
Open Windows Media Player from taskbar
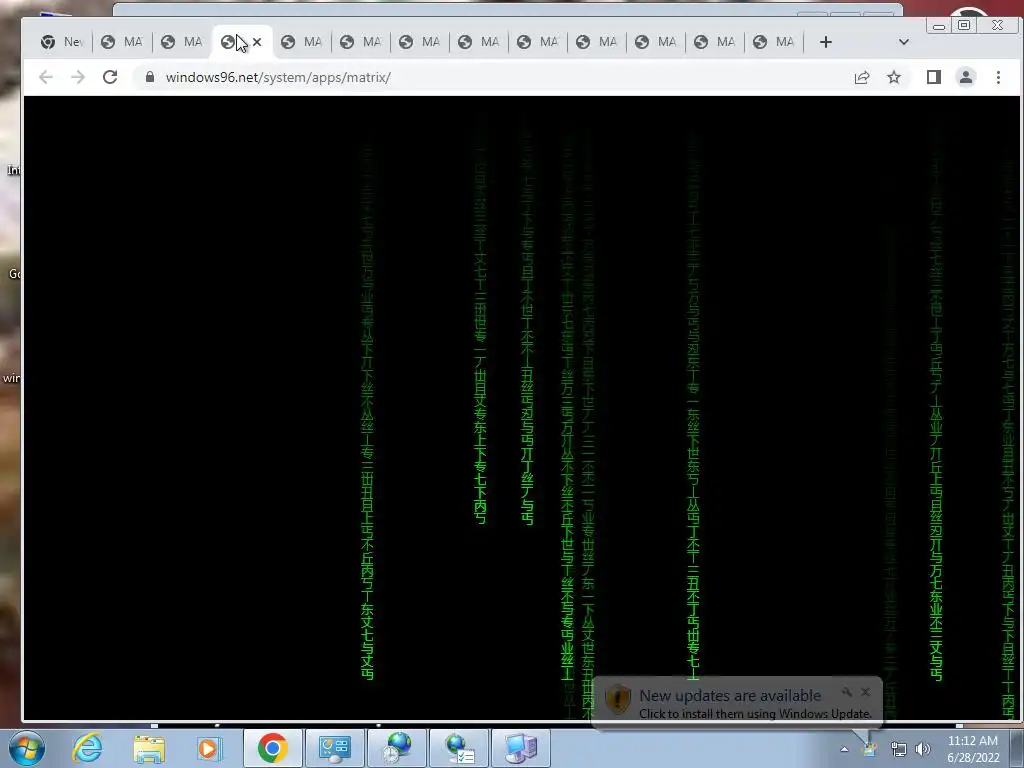click(209, 748)
